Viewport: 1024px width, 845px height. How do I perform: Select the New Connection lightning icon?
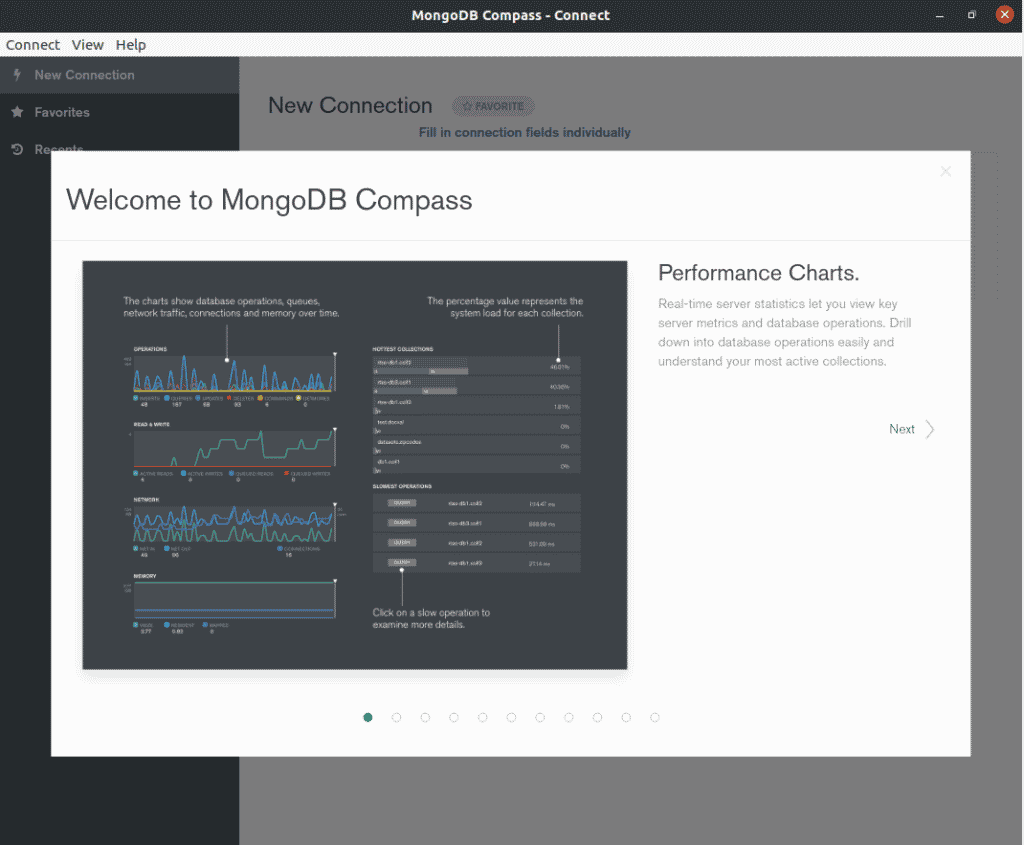[16, 75]
